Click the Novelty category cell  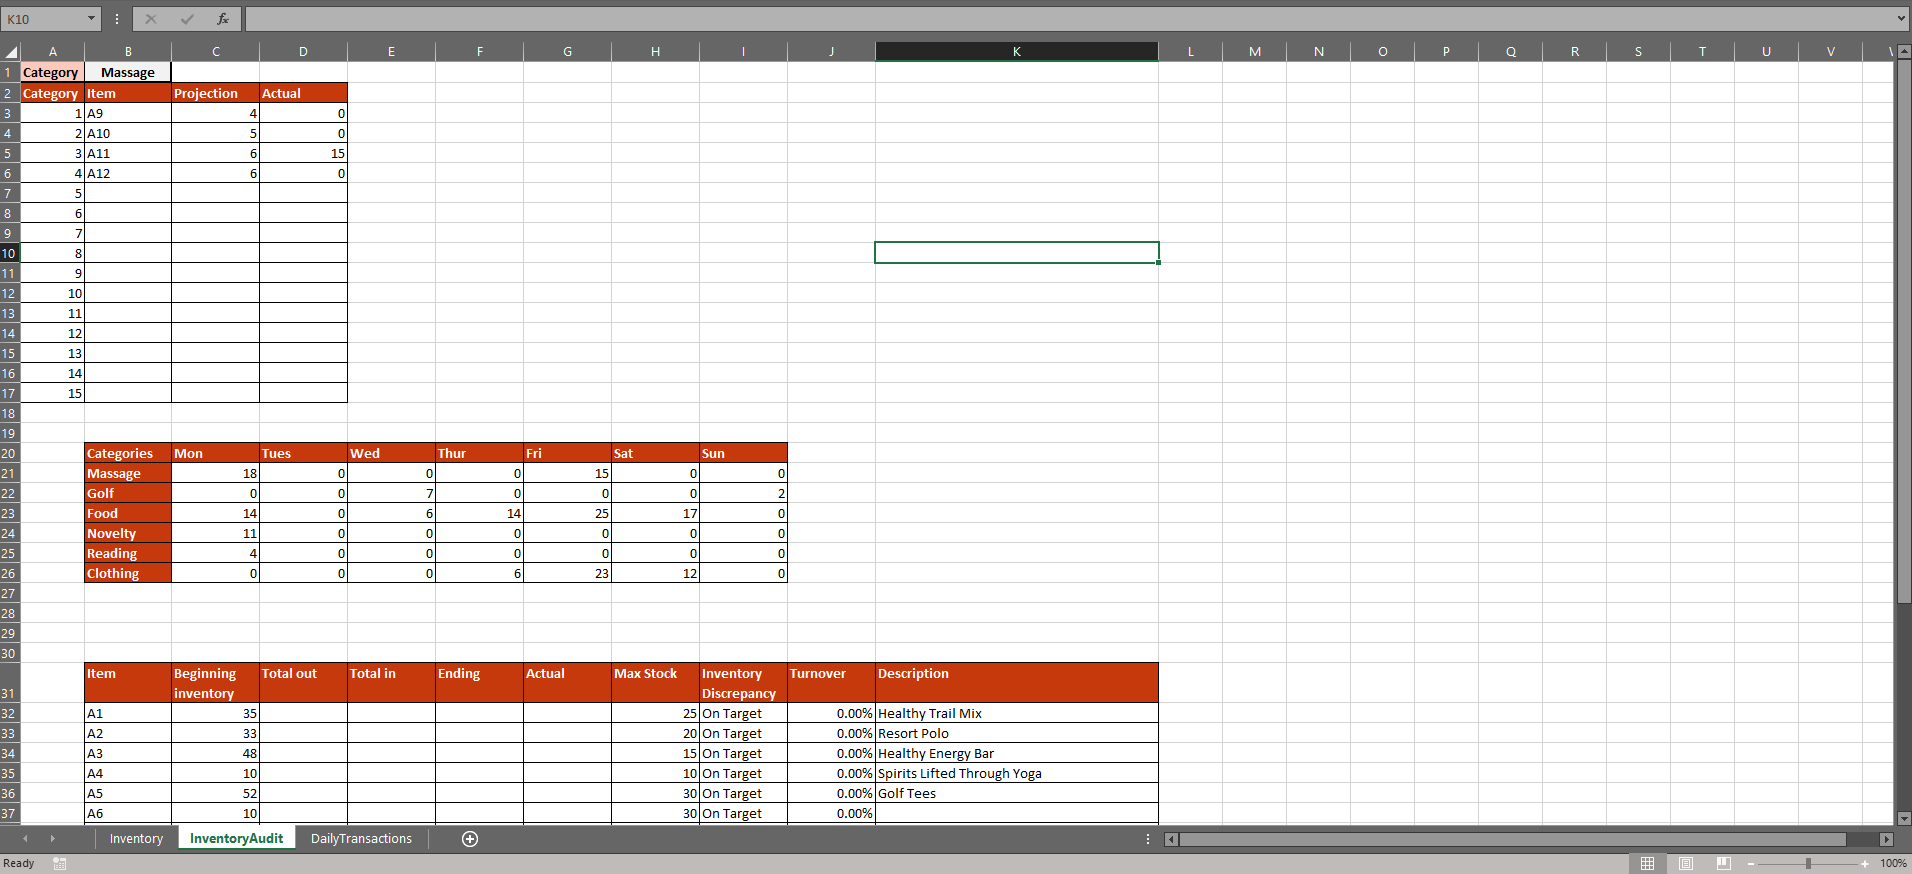click(x=128, y=533)
